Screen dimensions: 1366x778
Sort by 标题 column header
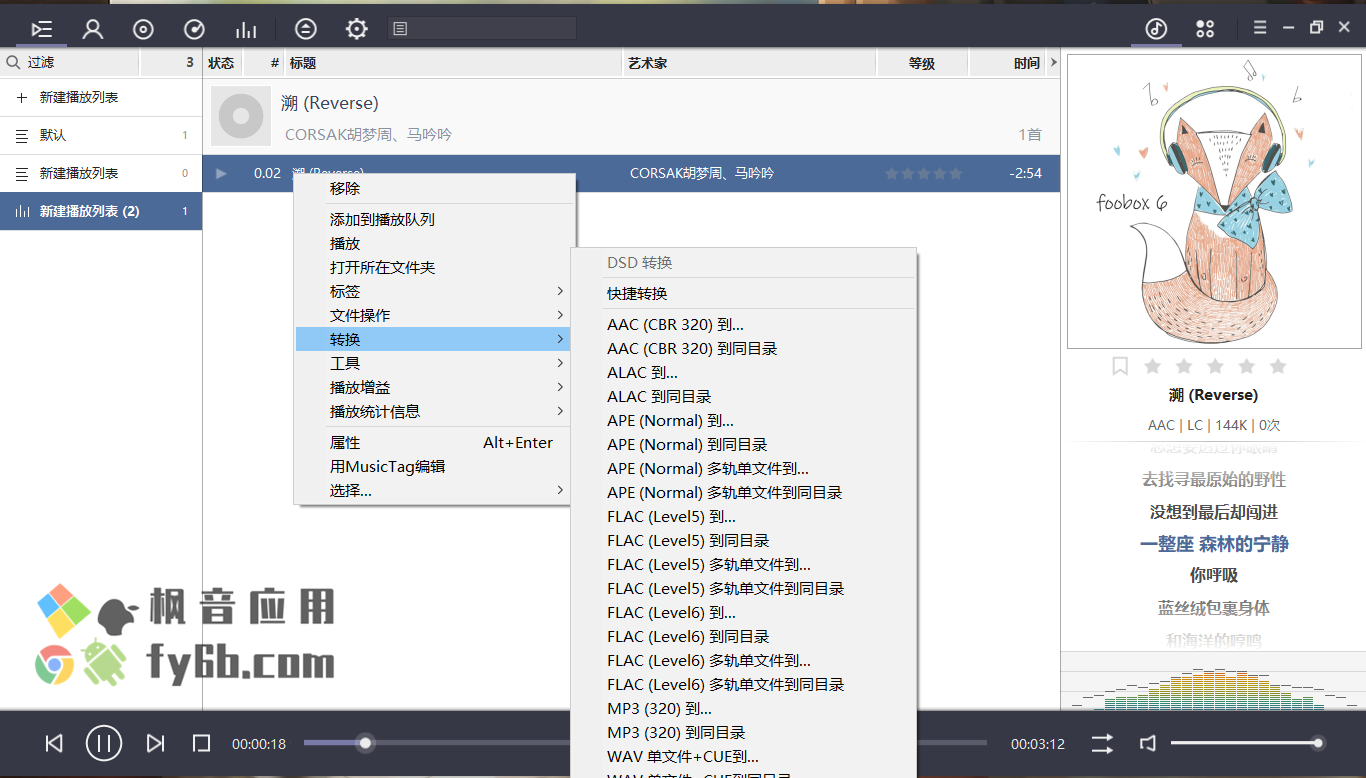coord(454,63)
